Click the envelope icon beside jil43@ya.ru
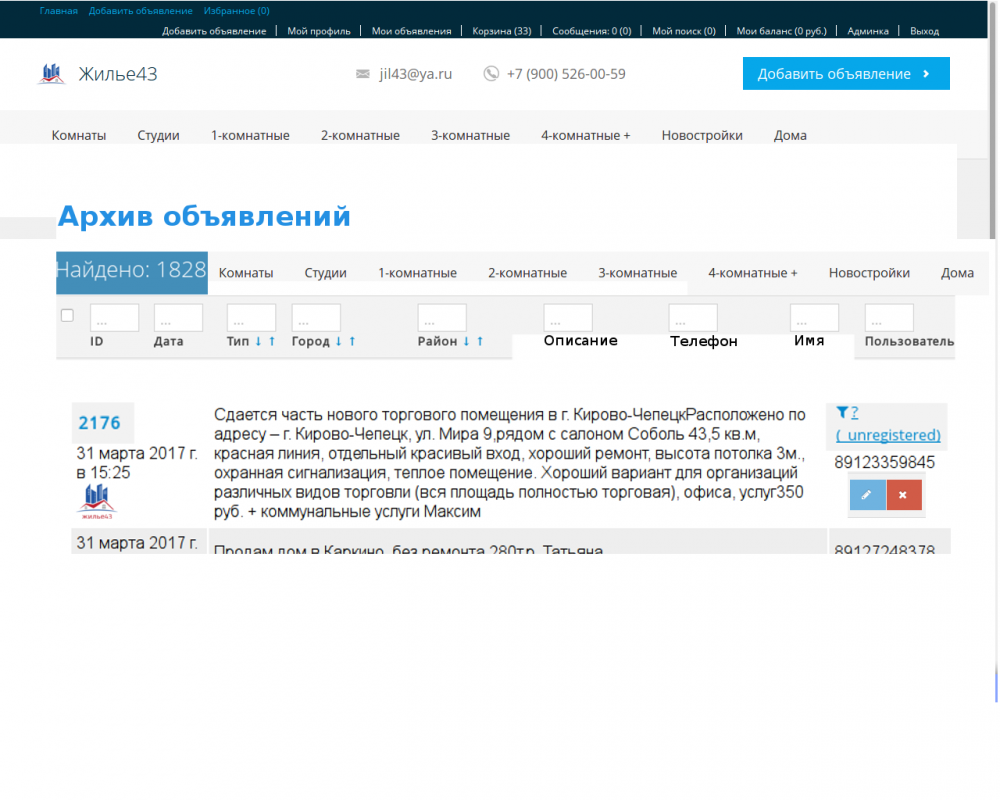This screenshot has width=1000, height=800. point(363,74)
